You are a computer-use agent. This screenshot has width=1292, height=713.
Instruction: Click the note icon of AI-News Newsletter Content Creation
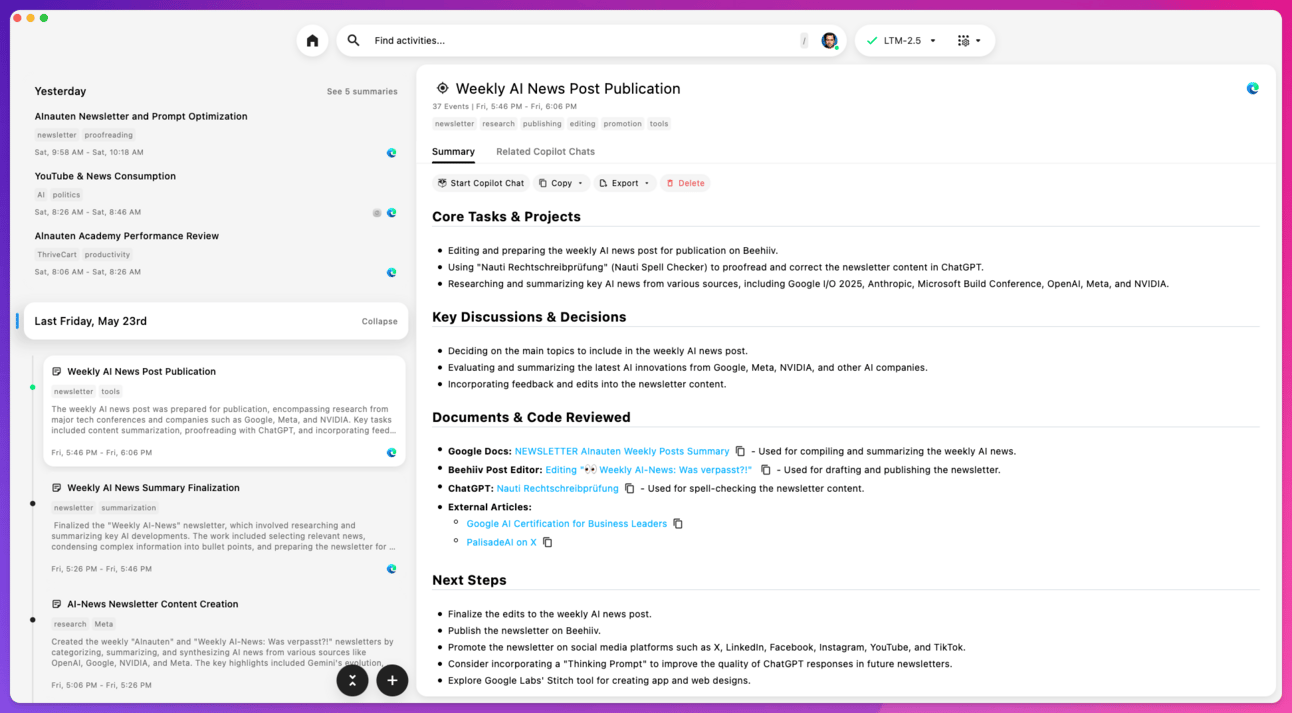point(57,604)
